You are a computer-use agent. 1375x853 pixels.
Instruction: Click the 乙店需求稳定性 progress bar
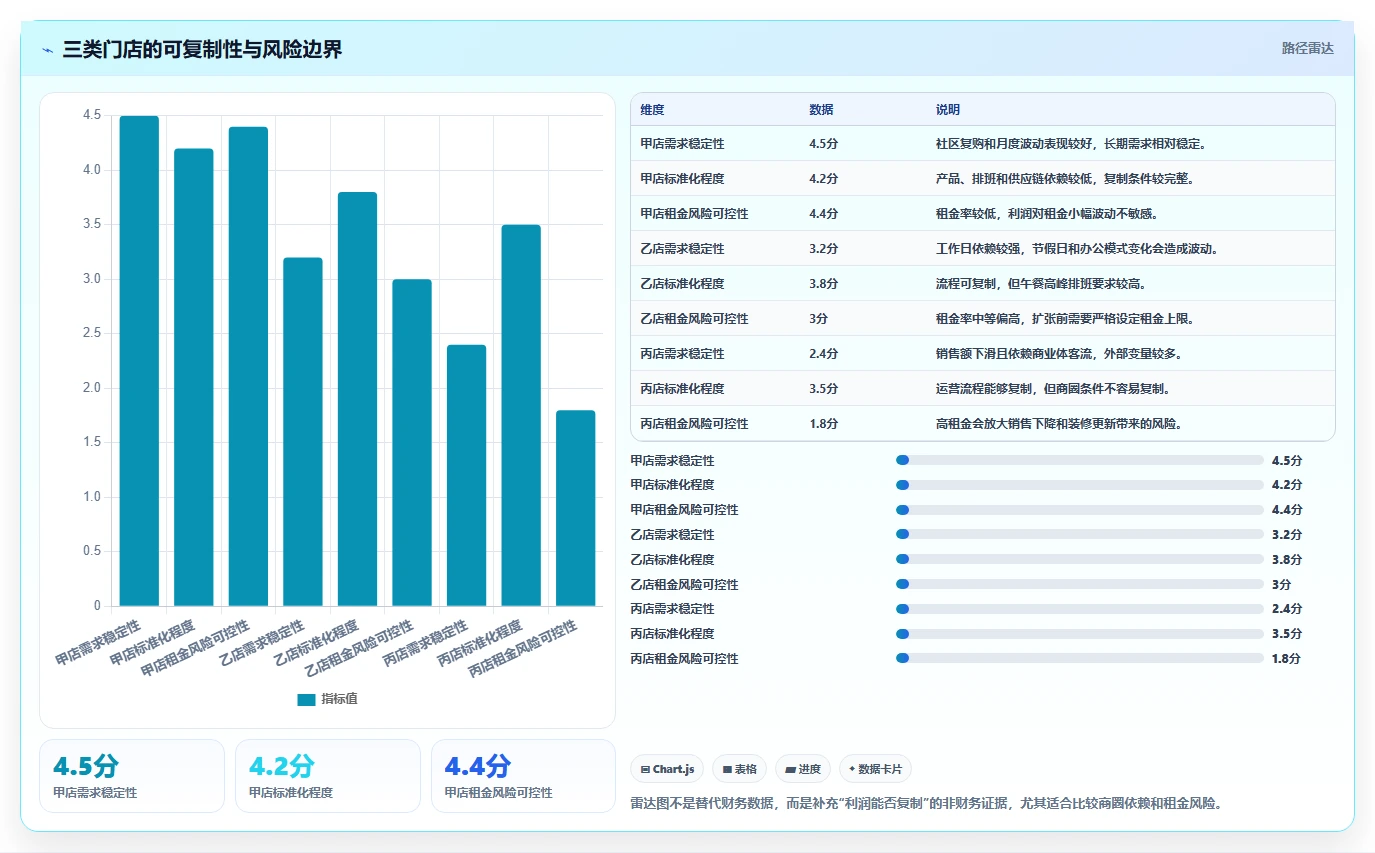tap(1080, 535)
